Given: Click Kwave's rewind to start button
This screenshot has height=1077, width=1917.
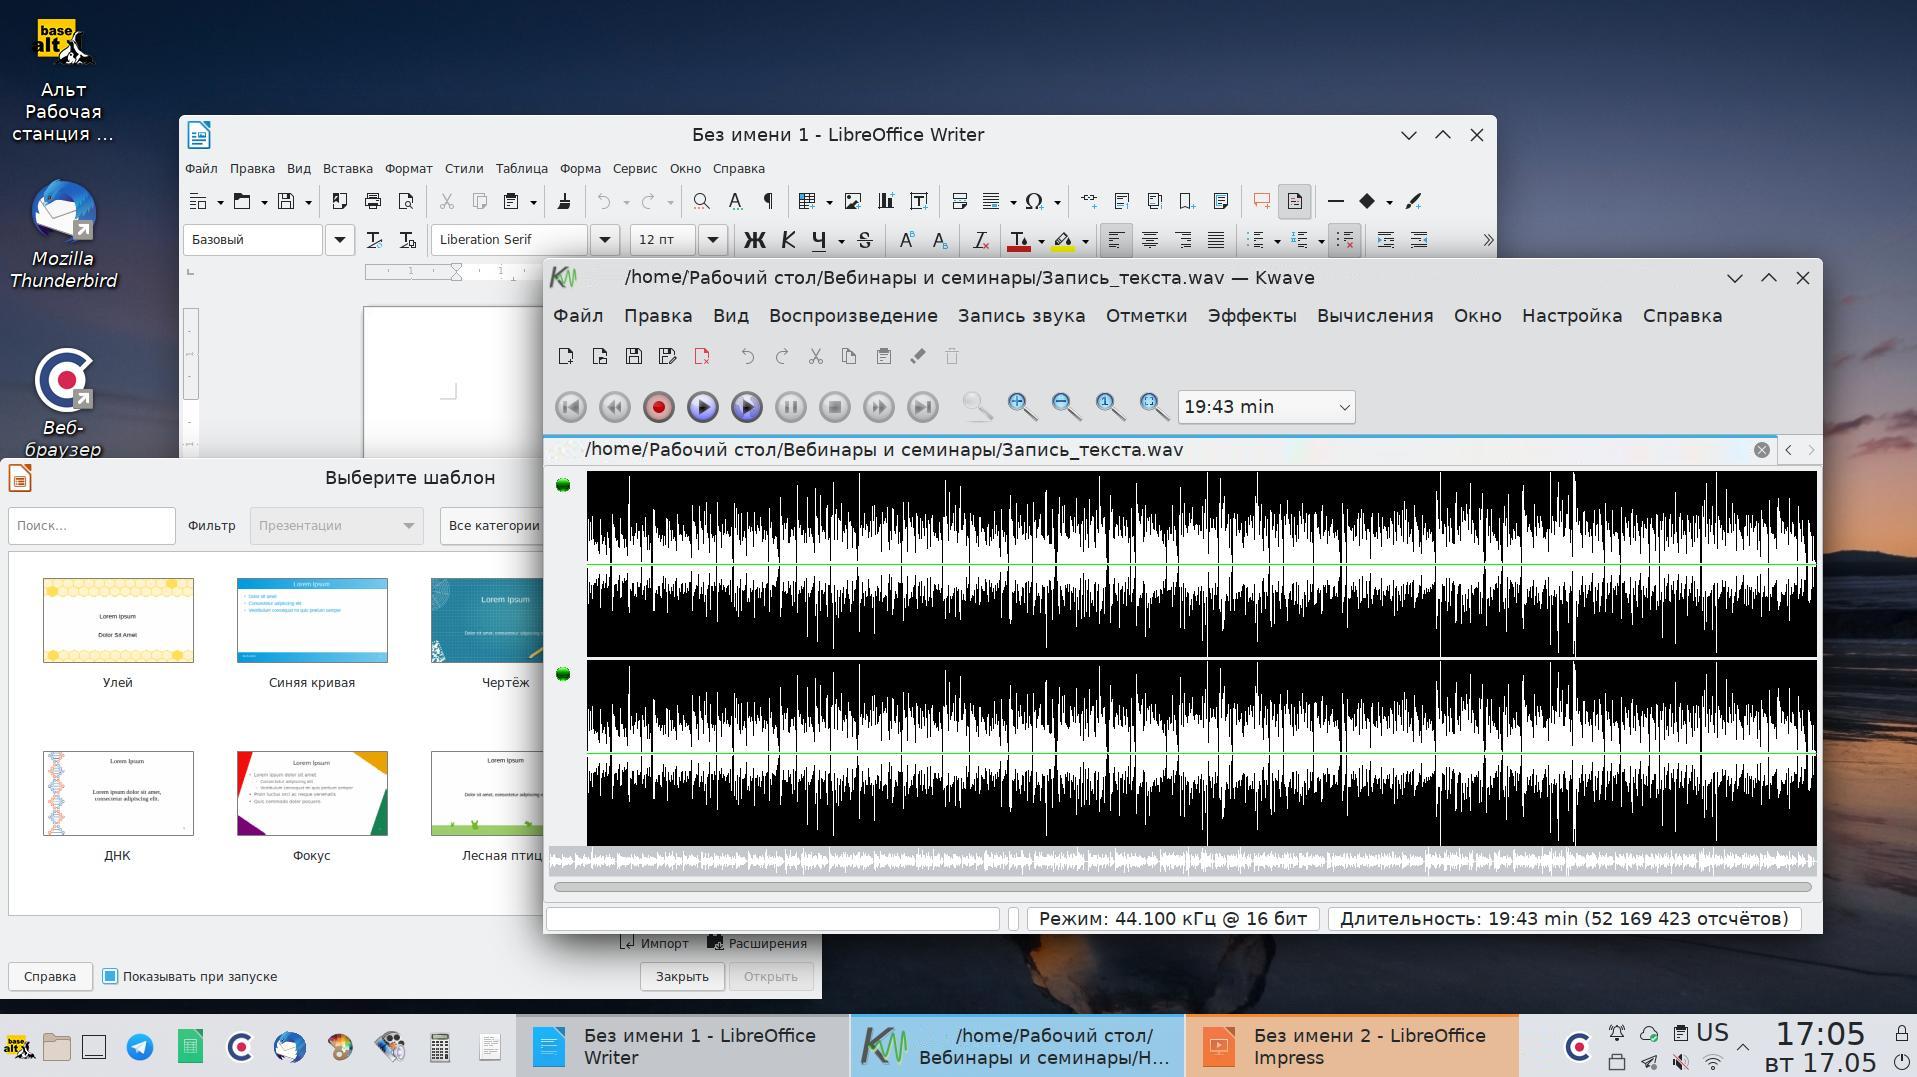Looking at the screenshot, I should (x=571, y=407).
